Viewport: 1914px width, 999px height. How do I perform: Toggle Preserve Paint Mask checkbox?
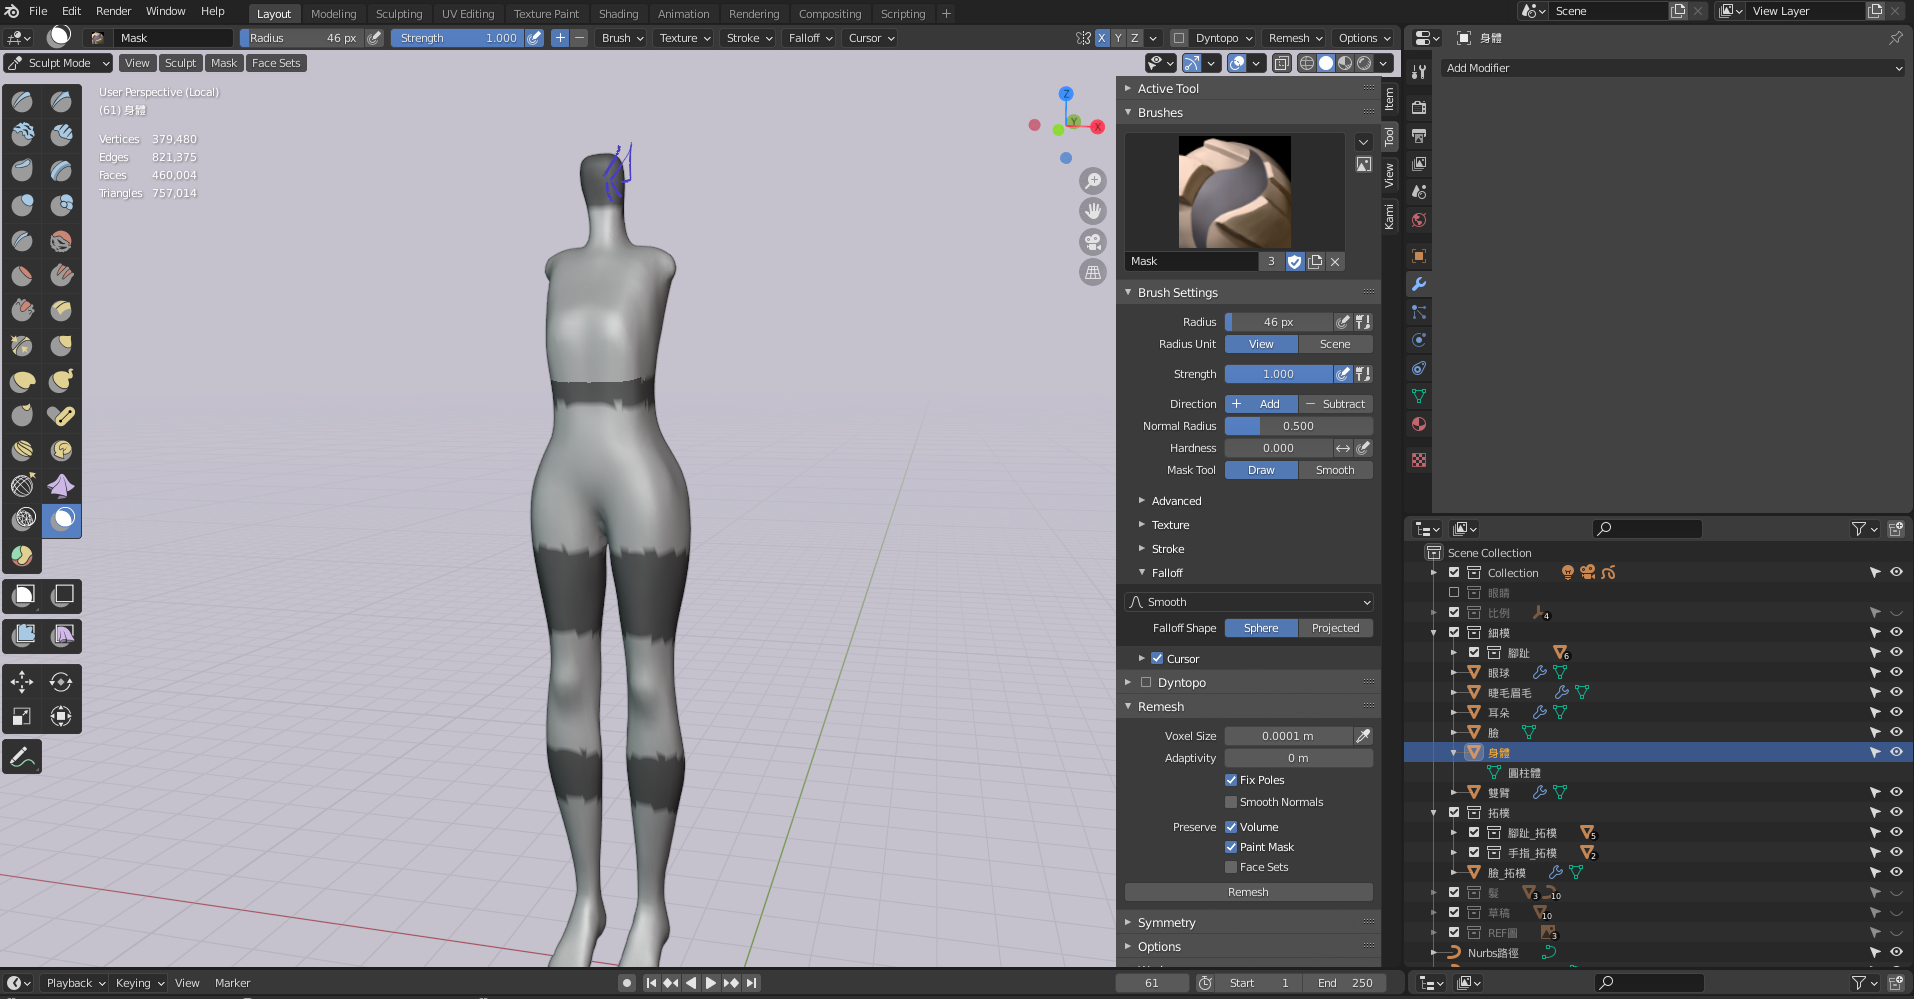[1231, 847]
